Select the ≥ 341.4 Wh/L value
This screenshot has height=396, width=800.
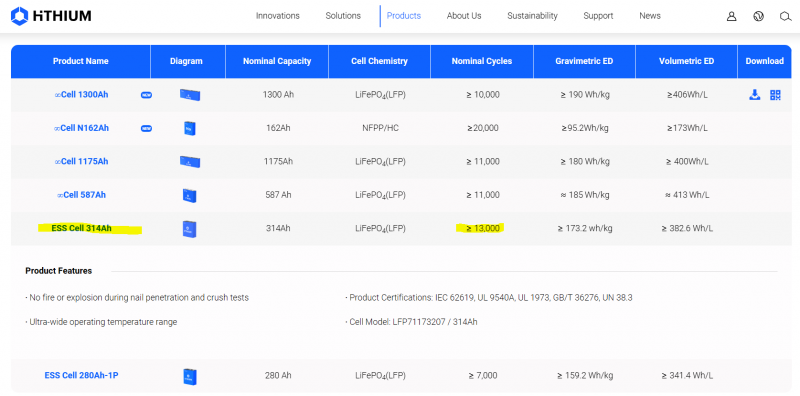[687, 376]
